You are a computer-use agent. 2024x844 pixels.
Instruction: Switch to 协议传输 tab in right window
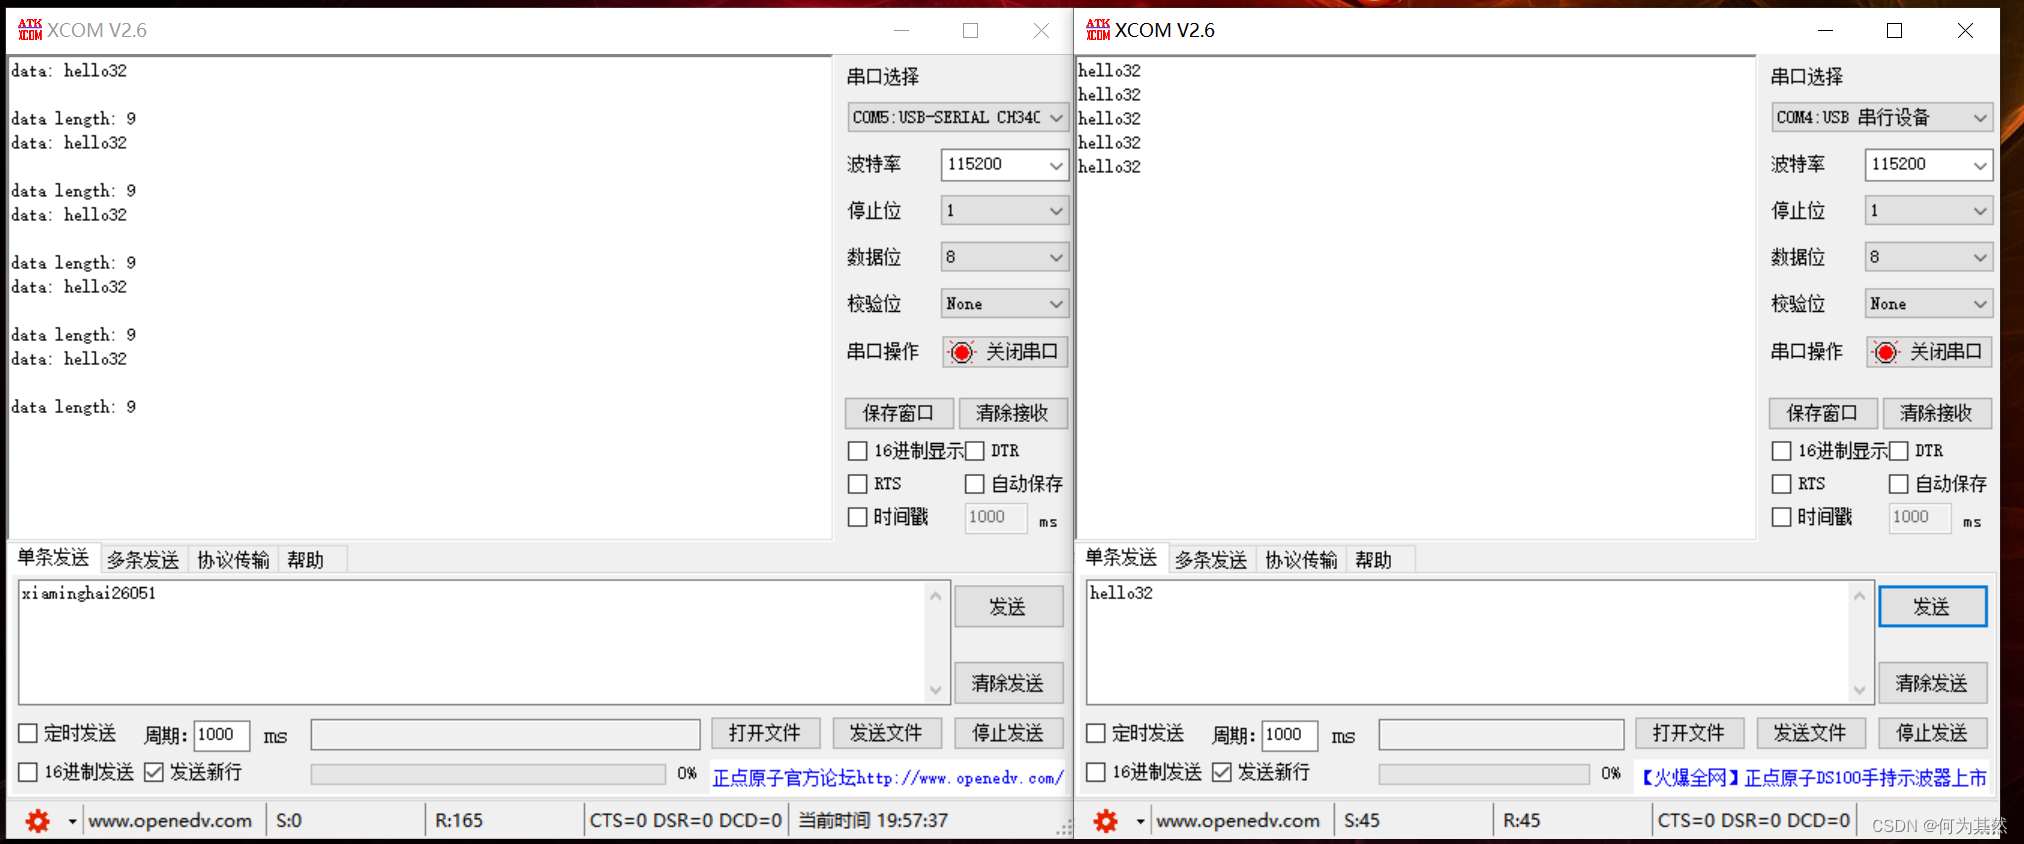[1301, 560]
